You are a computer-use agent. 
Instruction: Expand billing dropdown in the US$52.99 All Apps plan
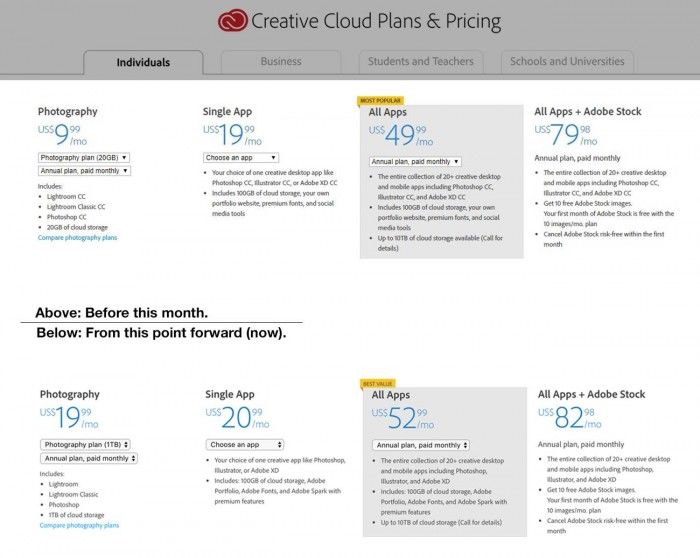(x=421, y=445)
